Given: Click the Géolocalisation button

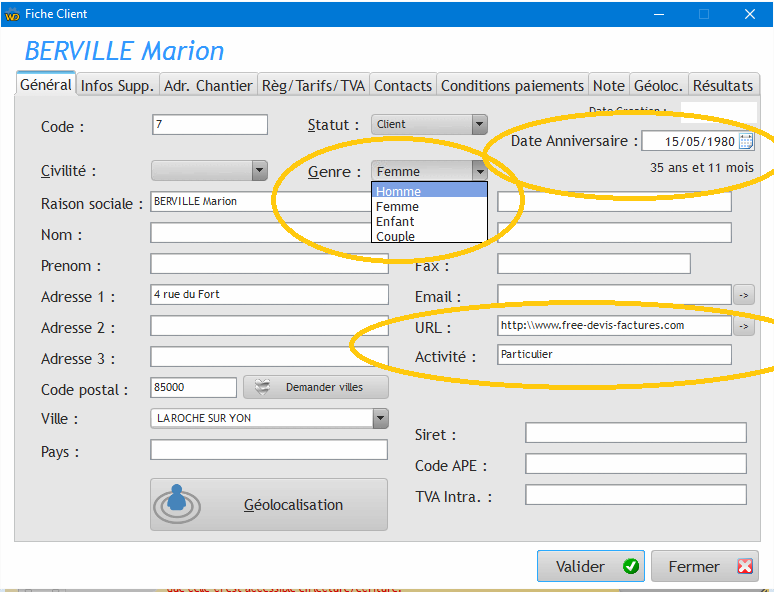Looking at the screenshot, I should [x=269, y=504].
